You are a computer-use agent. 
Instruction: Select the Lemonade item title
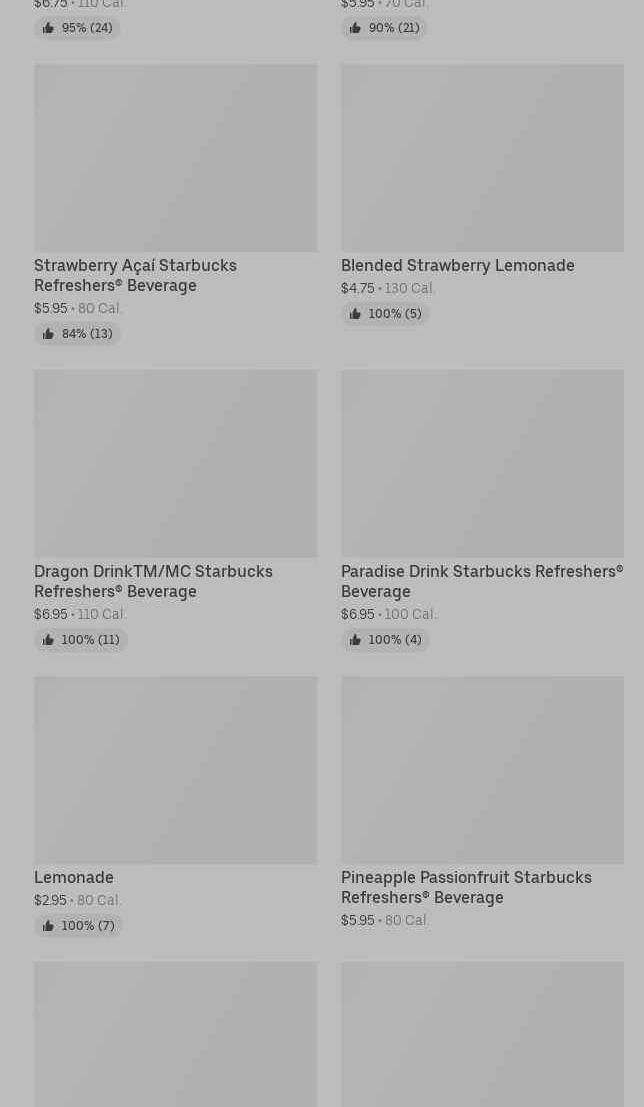click(74, 877)
